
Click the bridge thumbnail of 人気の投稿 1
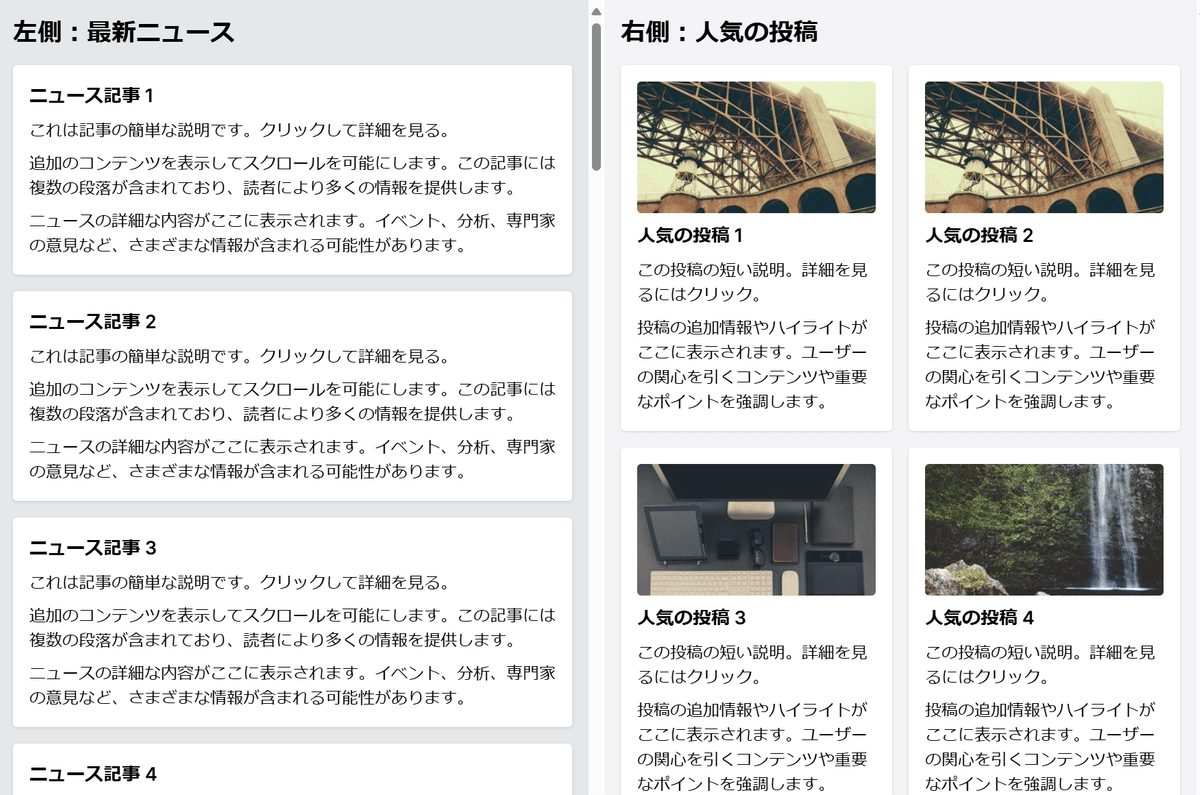point(756,147)
